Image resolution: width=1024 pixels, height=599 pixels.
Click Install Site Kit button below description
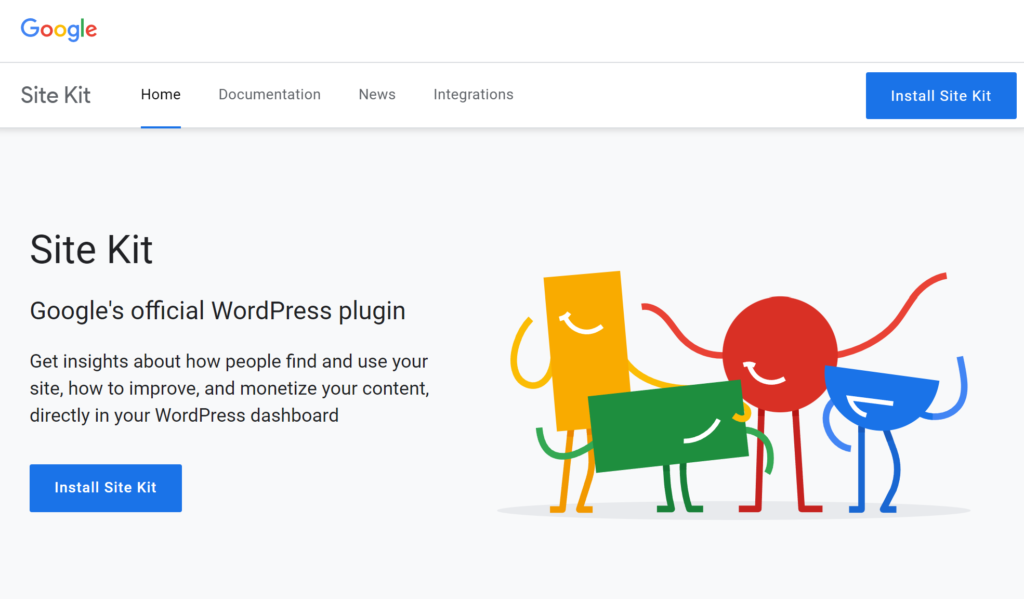[106, 488]
